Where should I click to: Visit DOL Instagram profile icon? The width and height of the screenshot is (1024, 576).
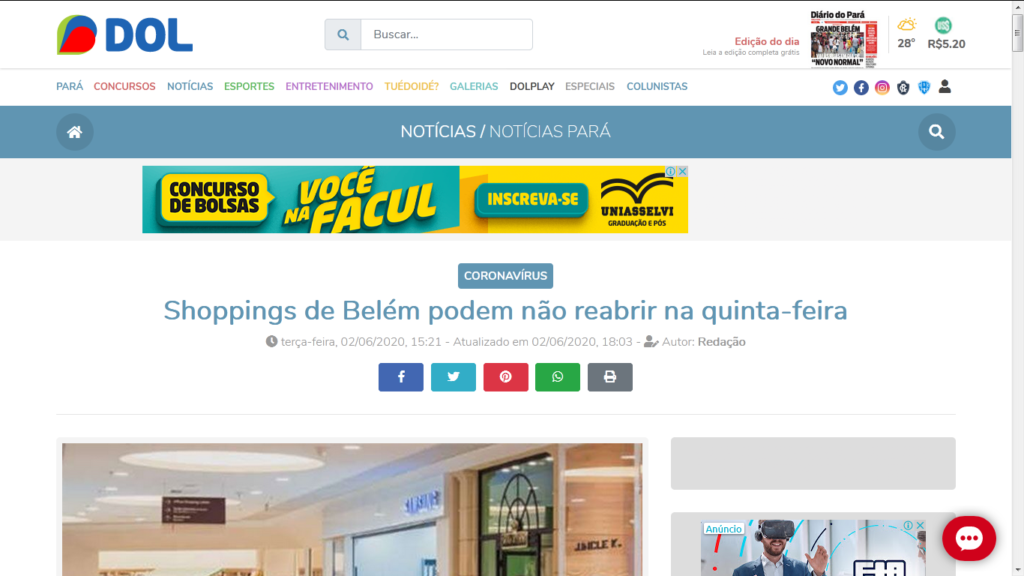(x=882, y=88)
